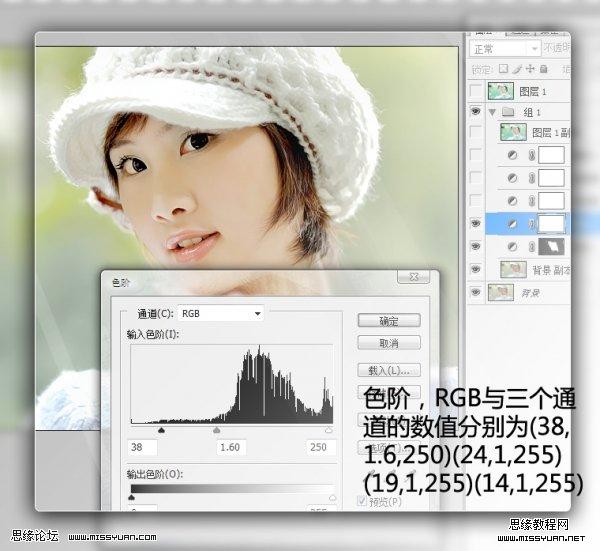Click the 确定 button in Levels dialog
Image resolution: width=600 pixels, height=551 pixels.
[388, 320]
